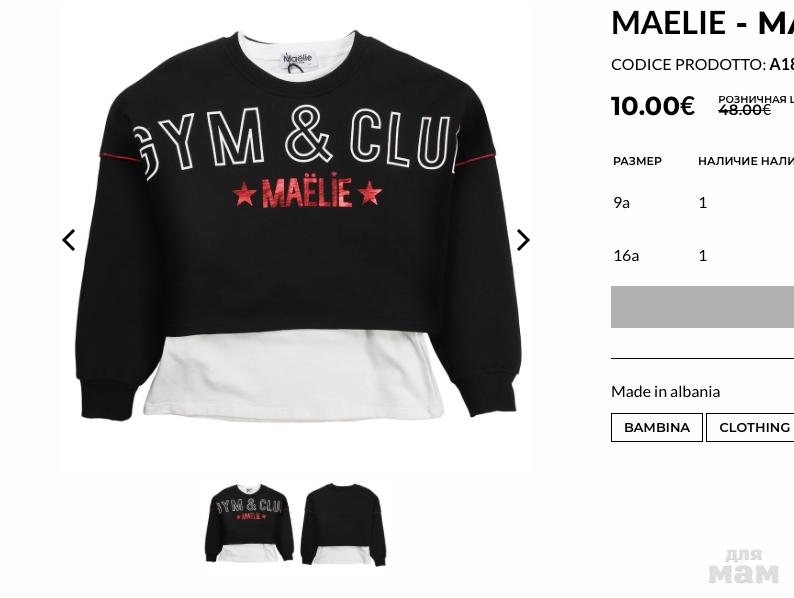Select back view sweatshirt thumbnail

point(343,524)
